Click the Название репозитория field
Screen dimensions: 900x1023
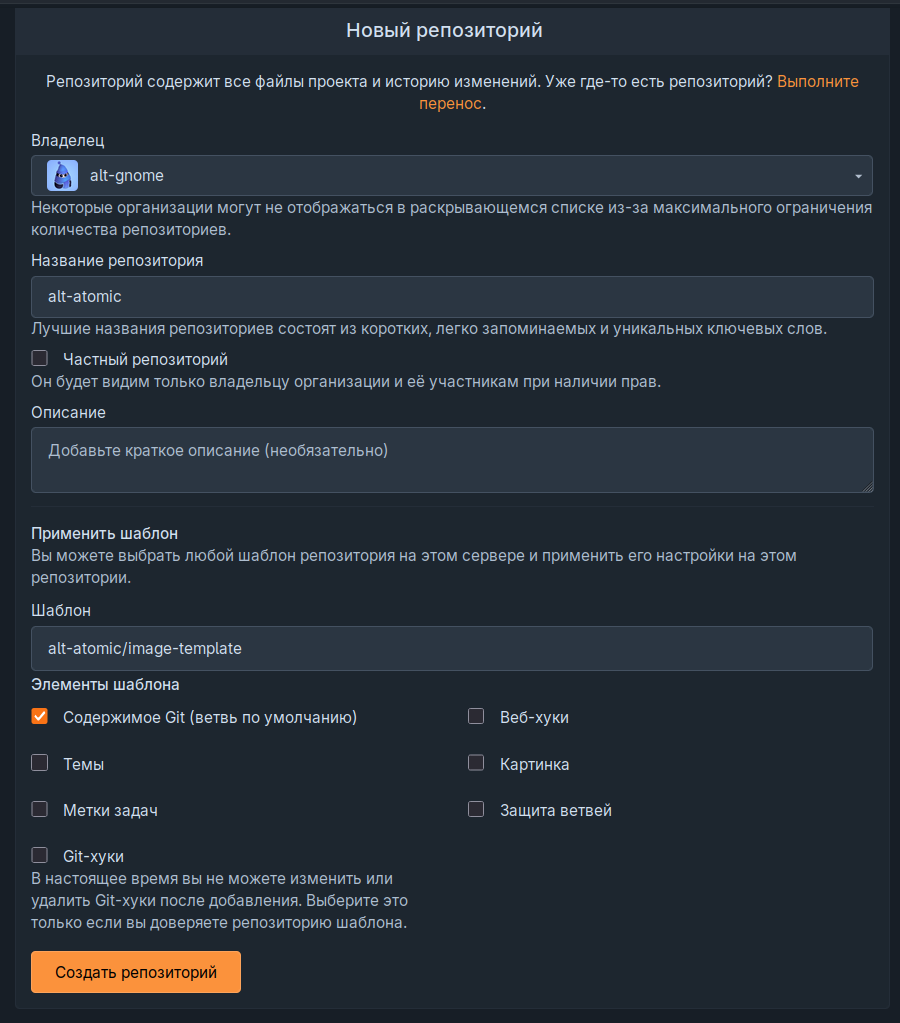point(452,297)
